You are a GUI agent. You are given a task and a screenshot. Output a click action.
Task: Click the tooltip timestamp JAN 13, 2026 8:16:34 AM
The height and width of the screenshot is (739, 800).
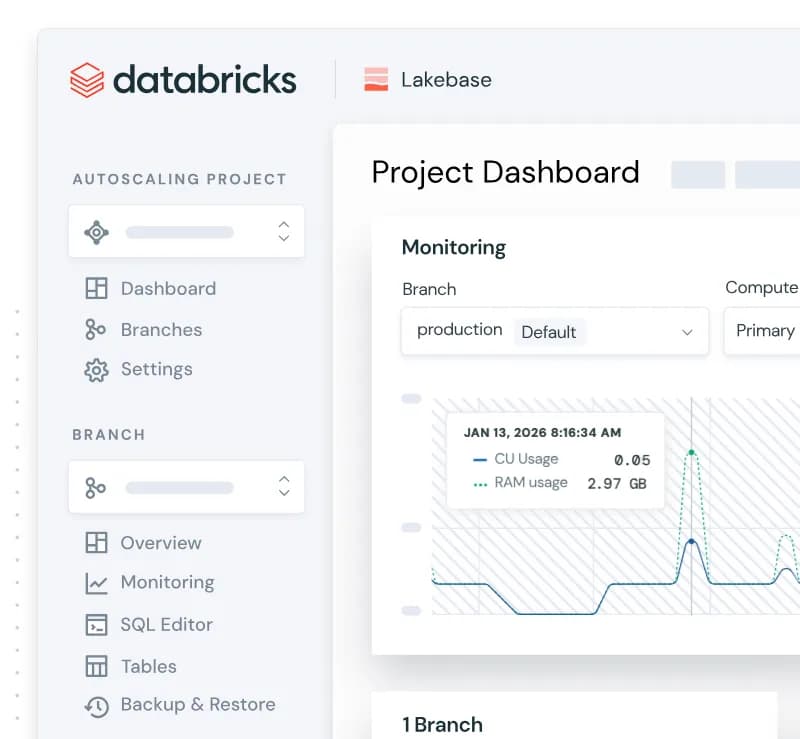point(542,433)
